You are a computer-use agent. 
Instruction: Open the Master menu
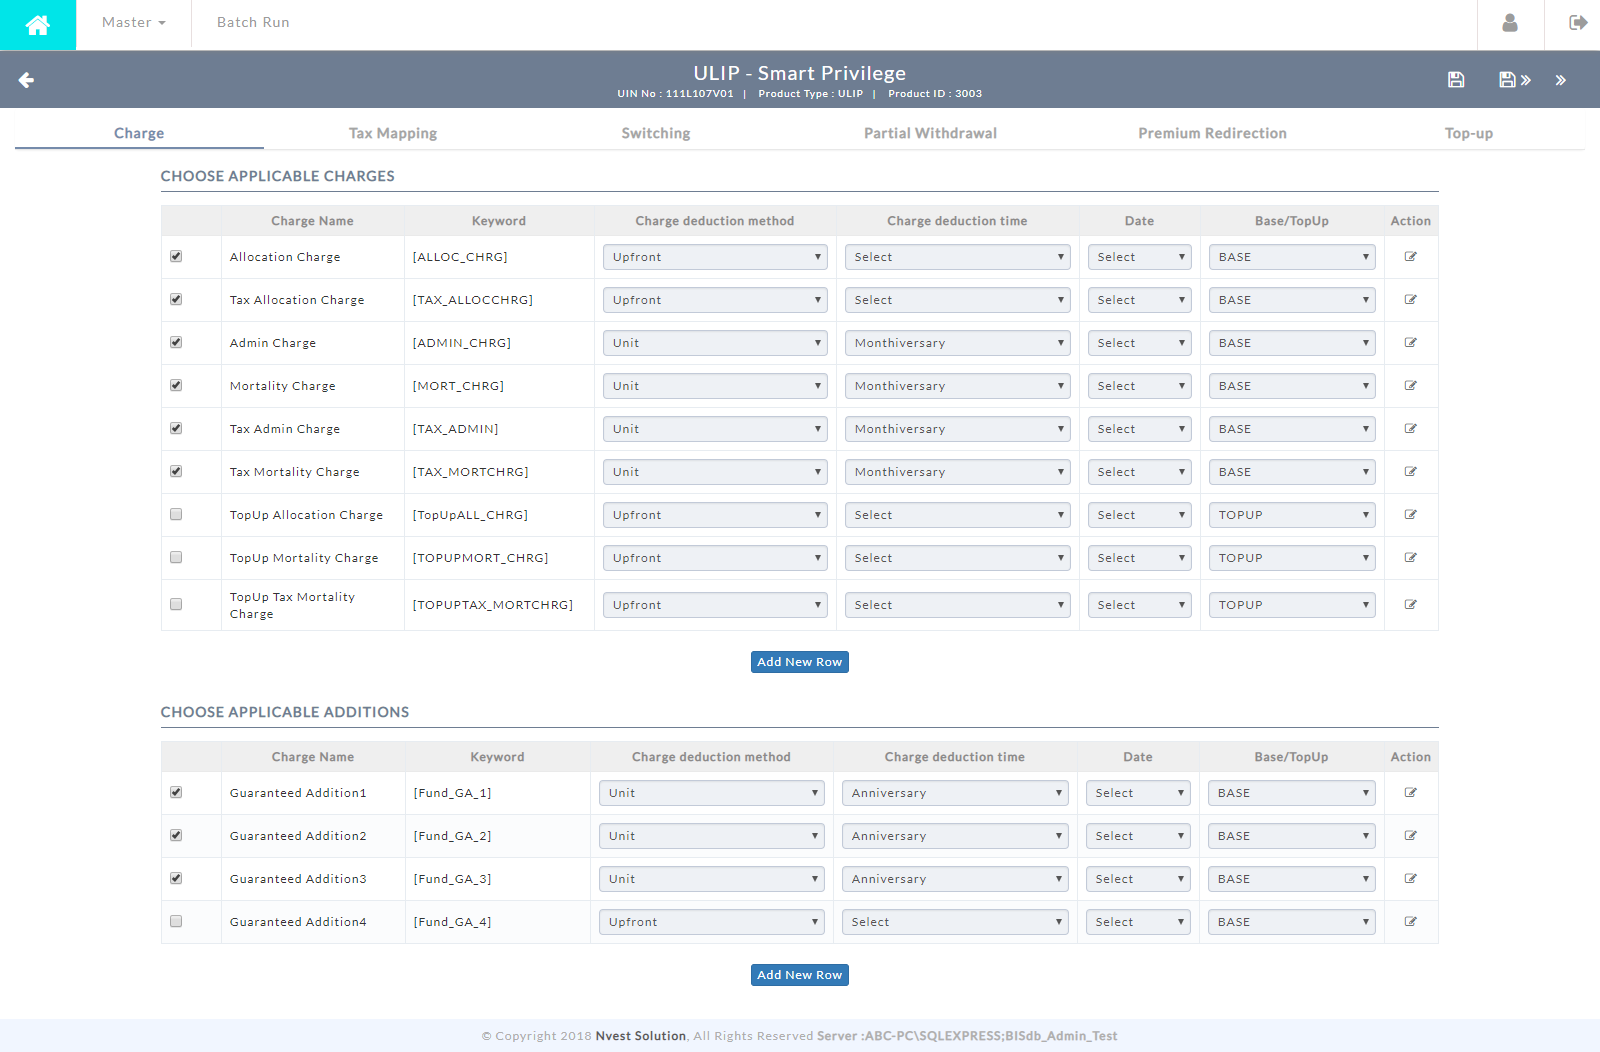pos(133,23)
